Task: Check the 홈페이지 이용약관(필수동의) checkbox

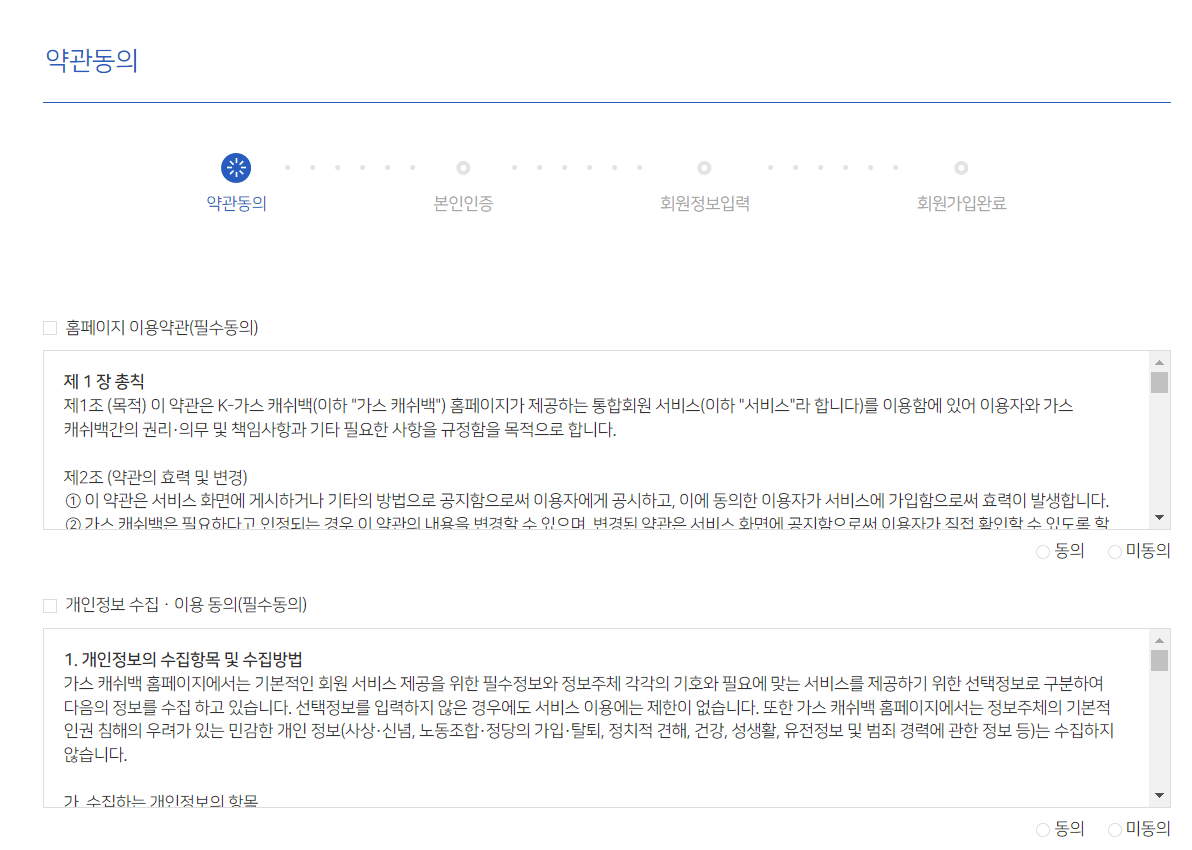Action: (x=47, y=325)
